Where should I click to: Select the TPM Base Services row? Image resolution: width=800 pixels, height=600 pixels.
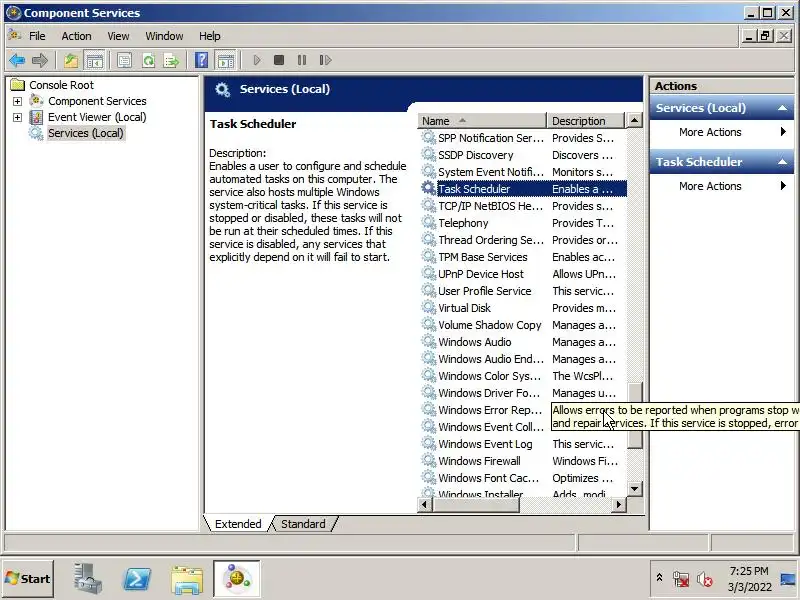pos(523,257)
